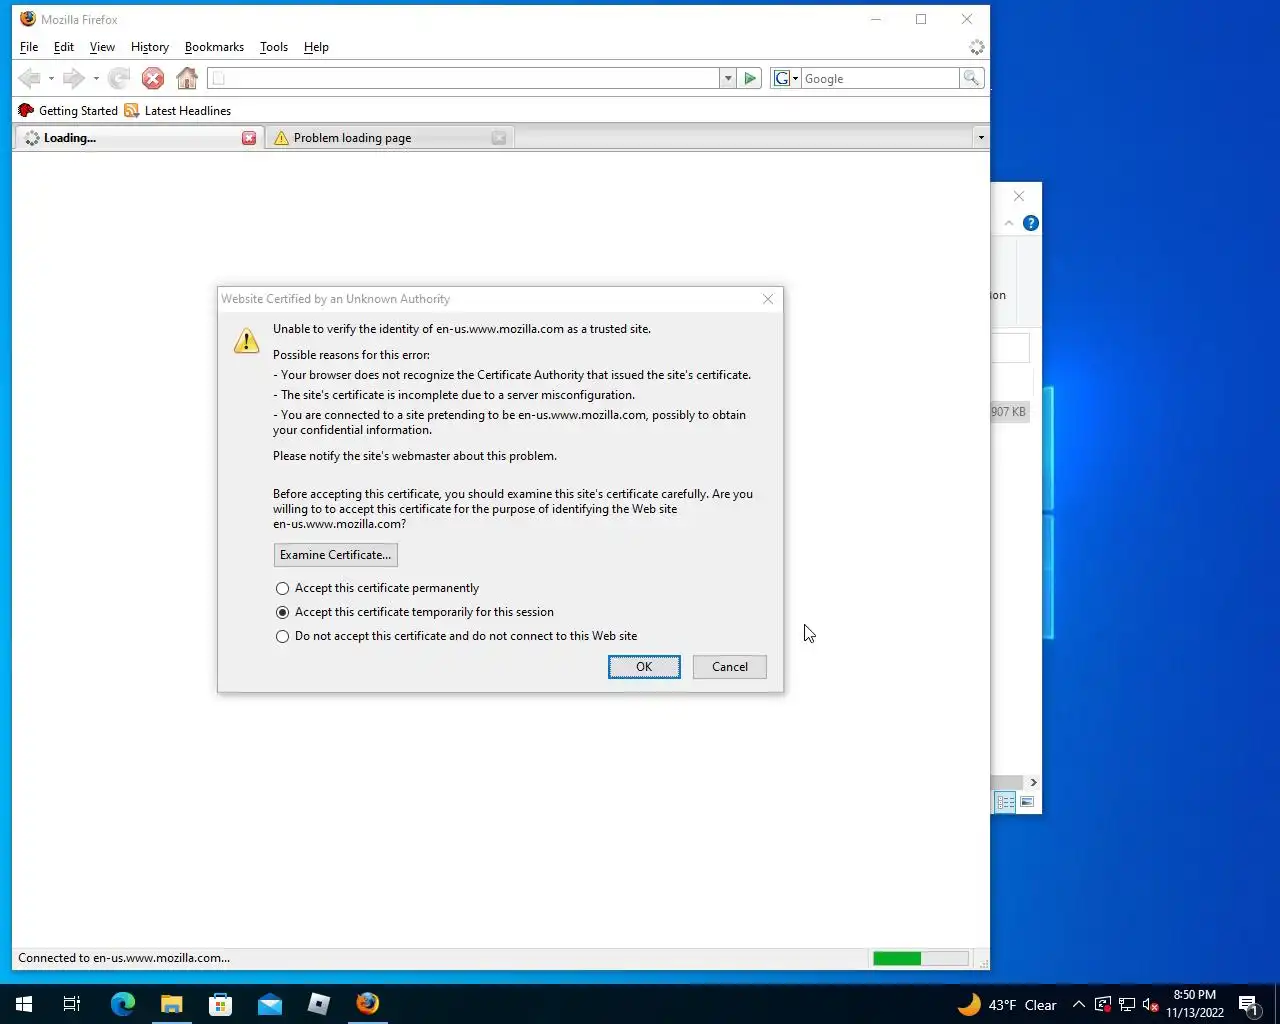Open the Mail app from the taskbar

[x=270, y=1004]
